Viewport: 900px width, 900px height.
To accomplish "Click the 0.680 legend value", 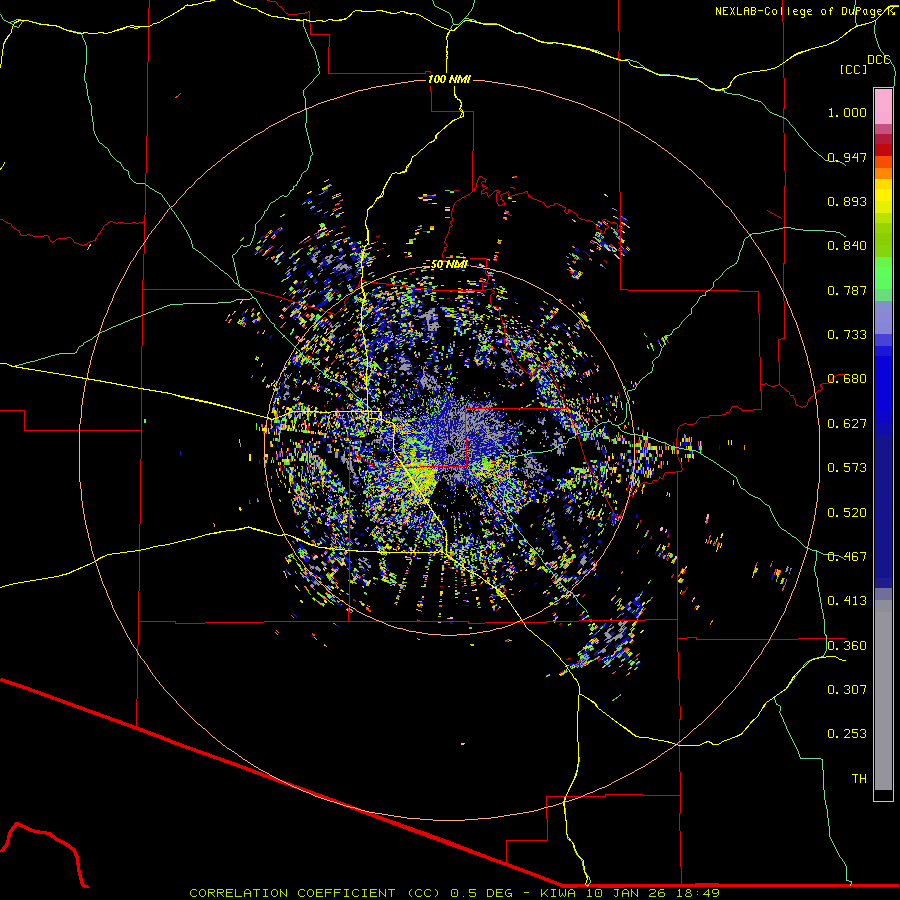I will click(x=847, y=379).
